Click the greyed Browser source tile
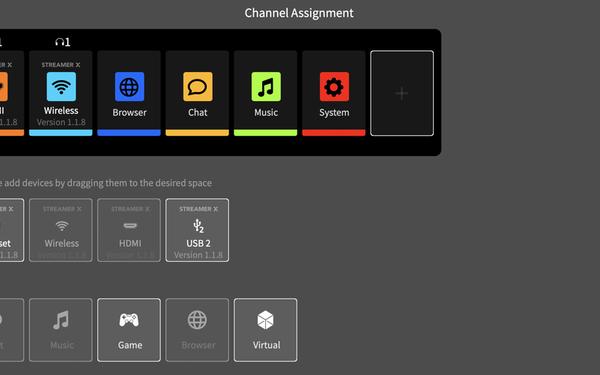The width and height of the screenshot is (600, 375). (x=197, y=330)
